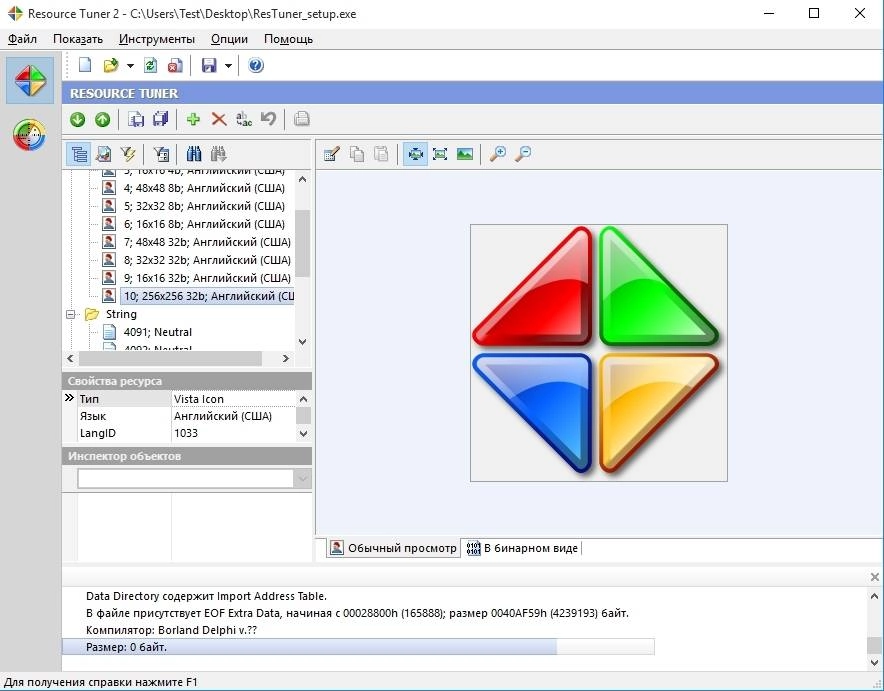Toggle the landscape picture background icon
The height and width of the screenshot is (691, 884).
click(x=465, y=154)
